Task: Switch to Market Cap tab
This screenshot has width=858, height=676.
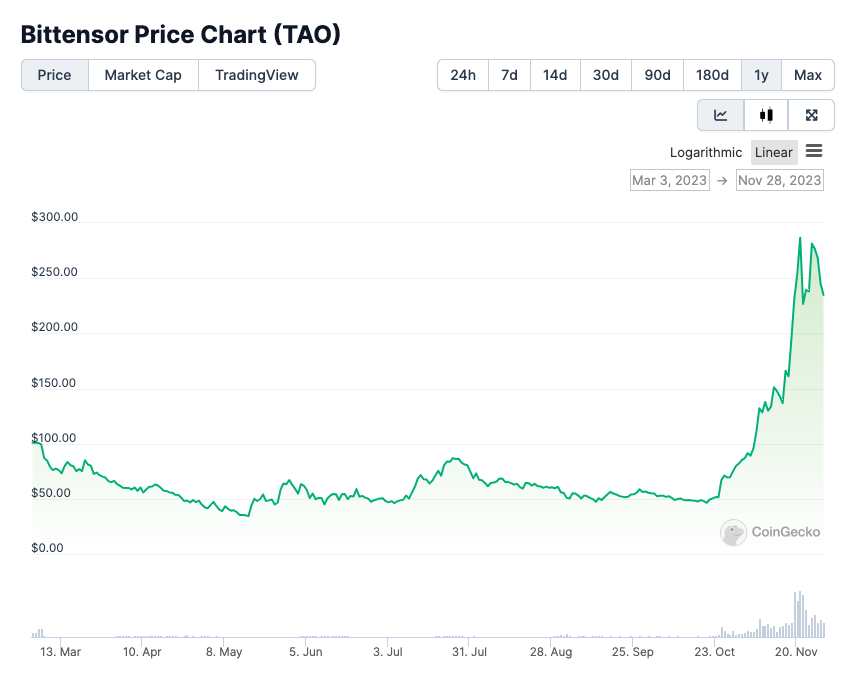Action: point(143,75)
